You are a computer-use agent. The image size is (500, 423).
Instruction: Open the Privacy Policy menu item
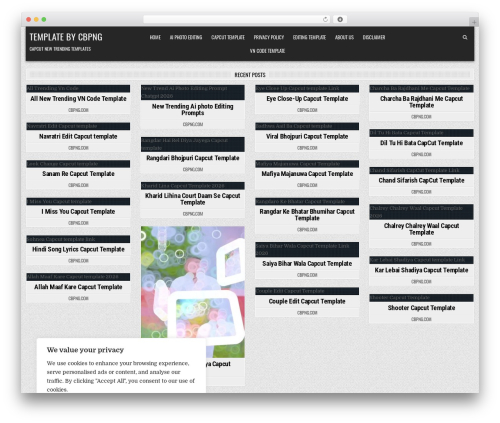click(x=269, y=37)
